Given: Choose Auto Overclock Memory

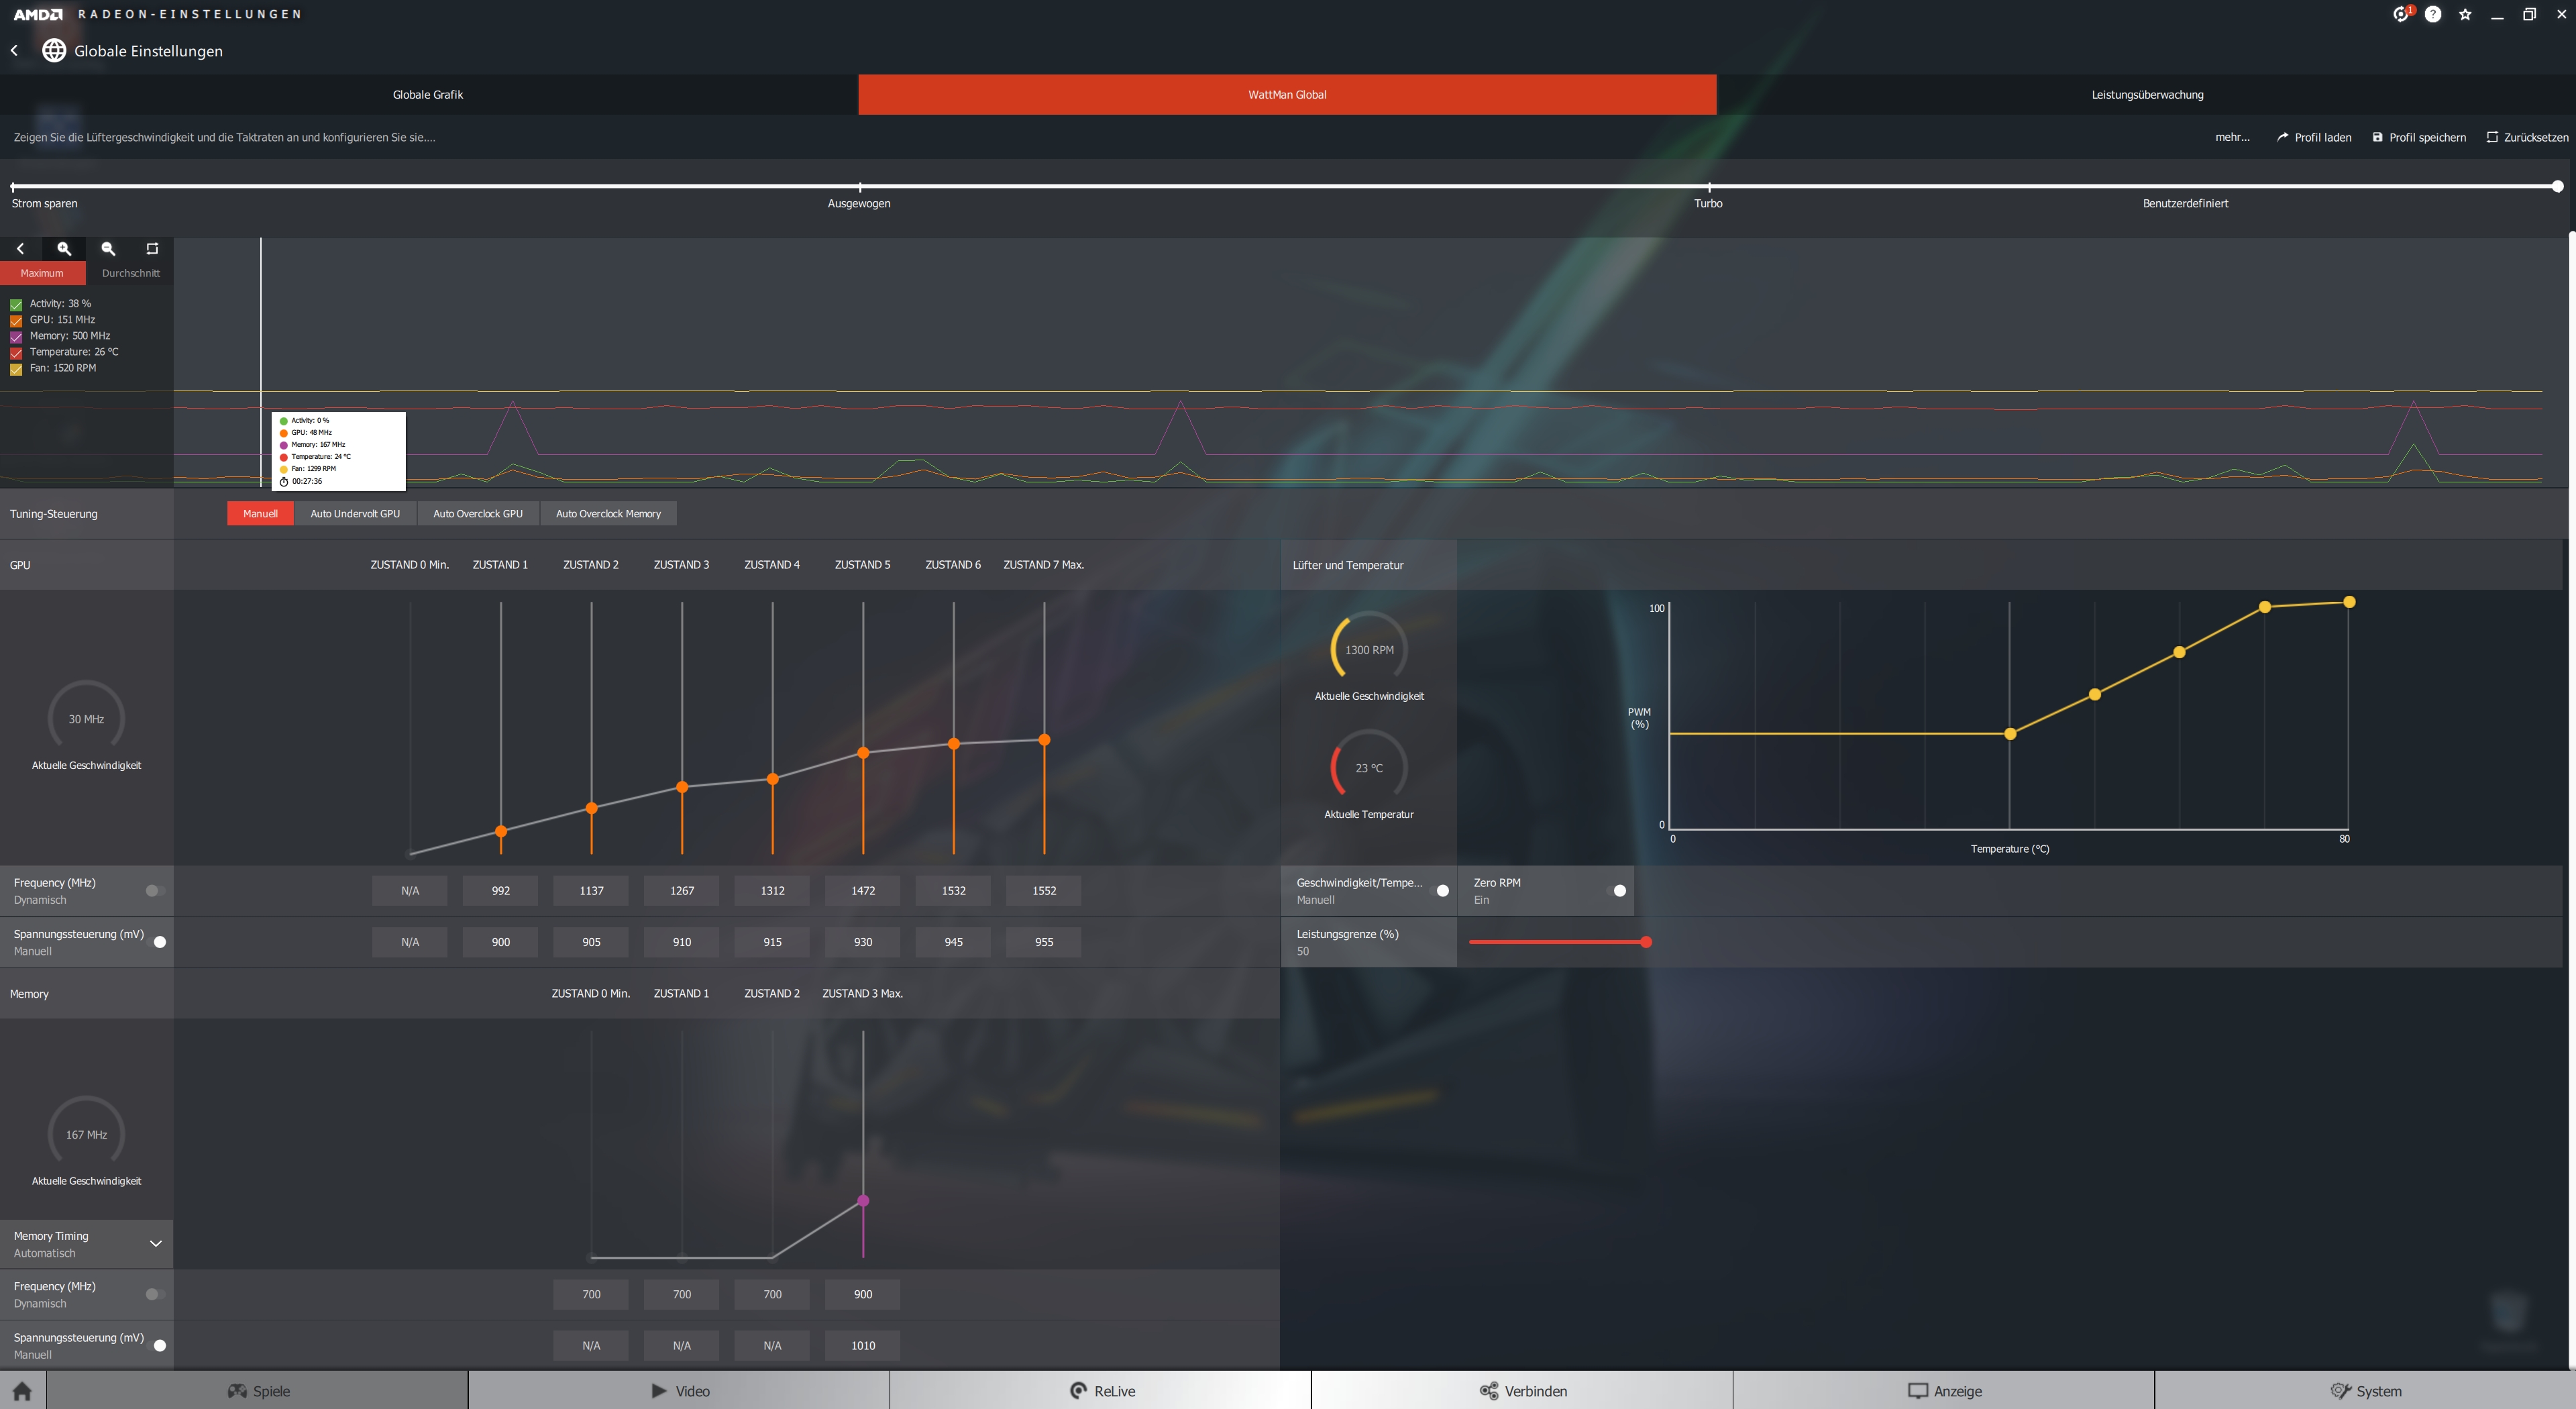Looking at the screenshot, I should [x=608, y=513].
